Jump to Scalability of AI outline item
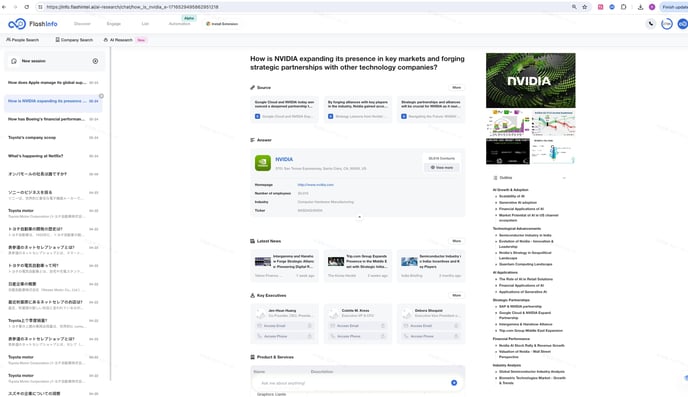 (511, 196)
